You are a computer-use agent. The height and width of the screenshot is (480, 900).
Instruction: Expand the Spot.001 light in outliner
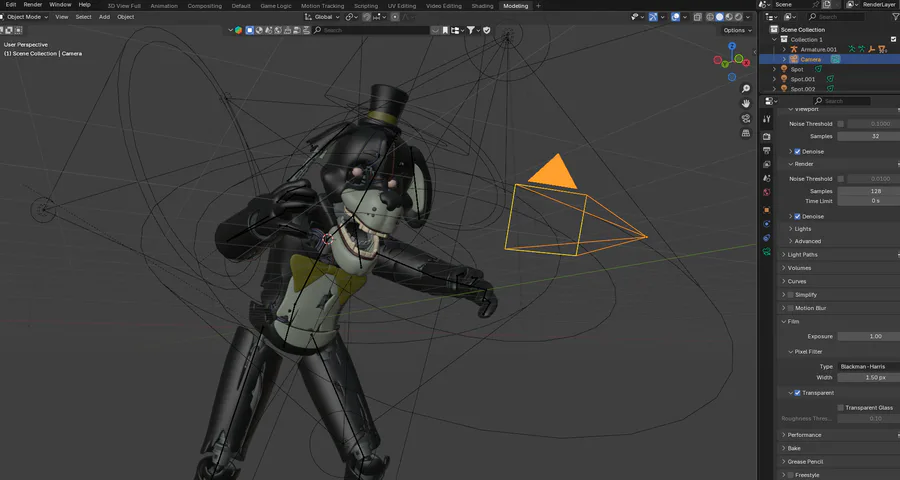click(x=774, y=79)
